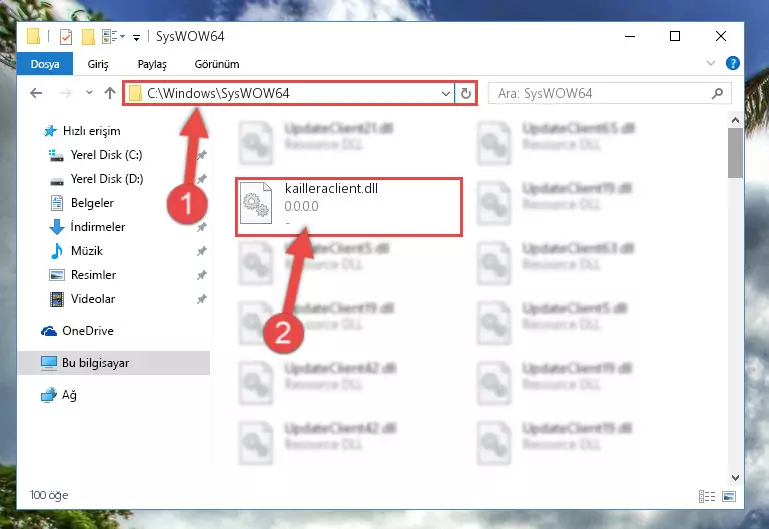Click the vertical scrollbar thumb
The image size is (769, 529).
(735, 153)
